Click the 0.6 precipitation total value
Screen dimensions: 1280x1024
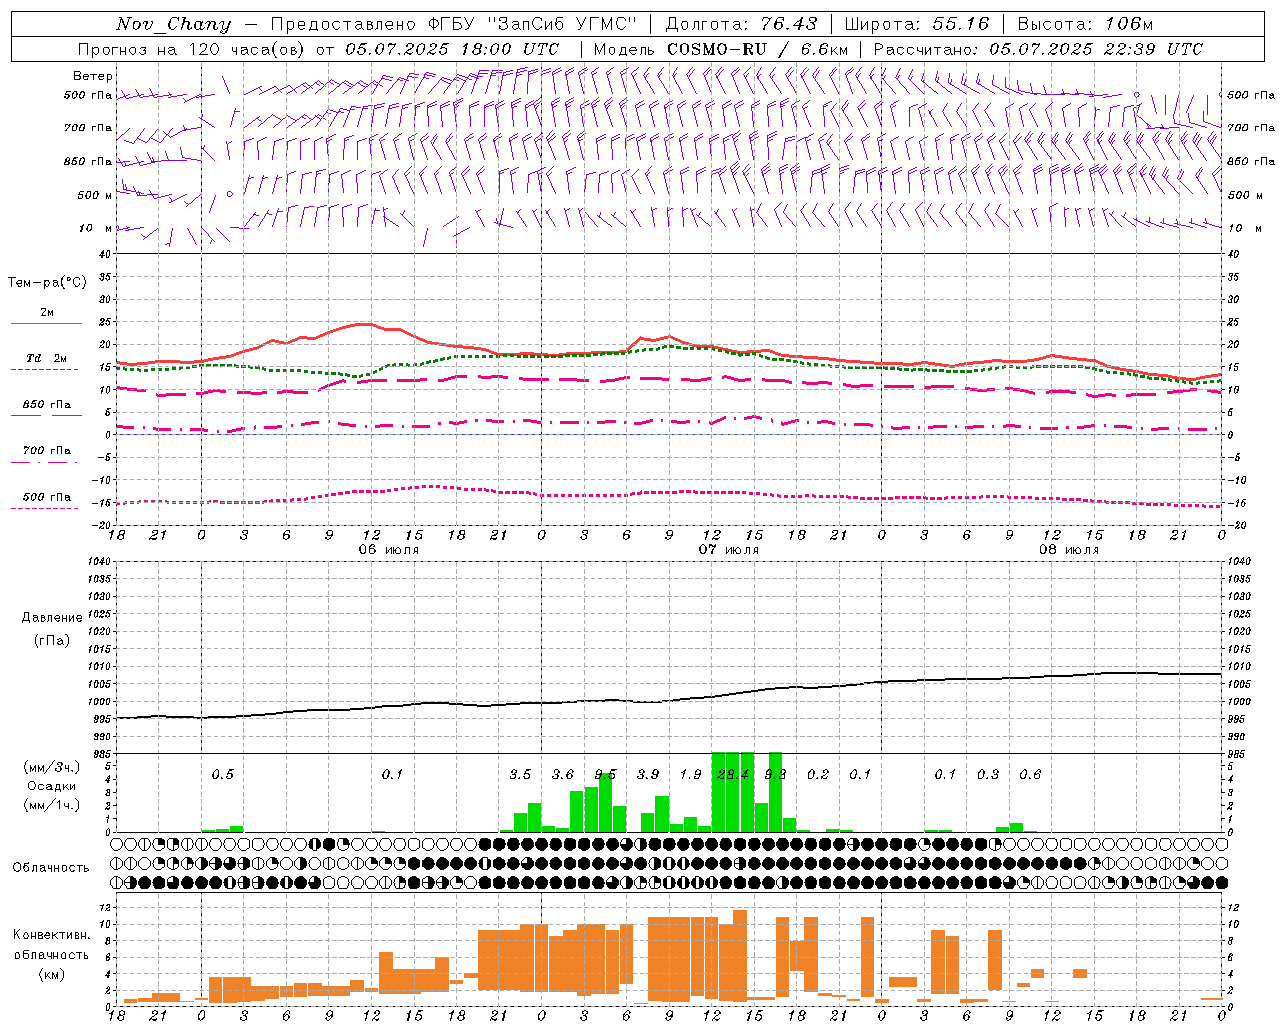(1030, 774)
